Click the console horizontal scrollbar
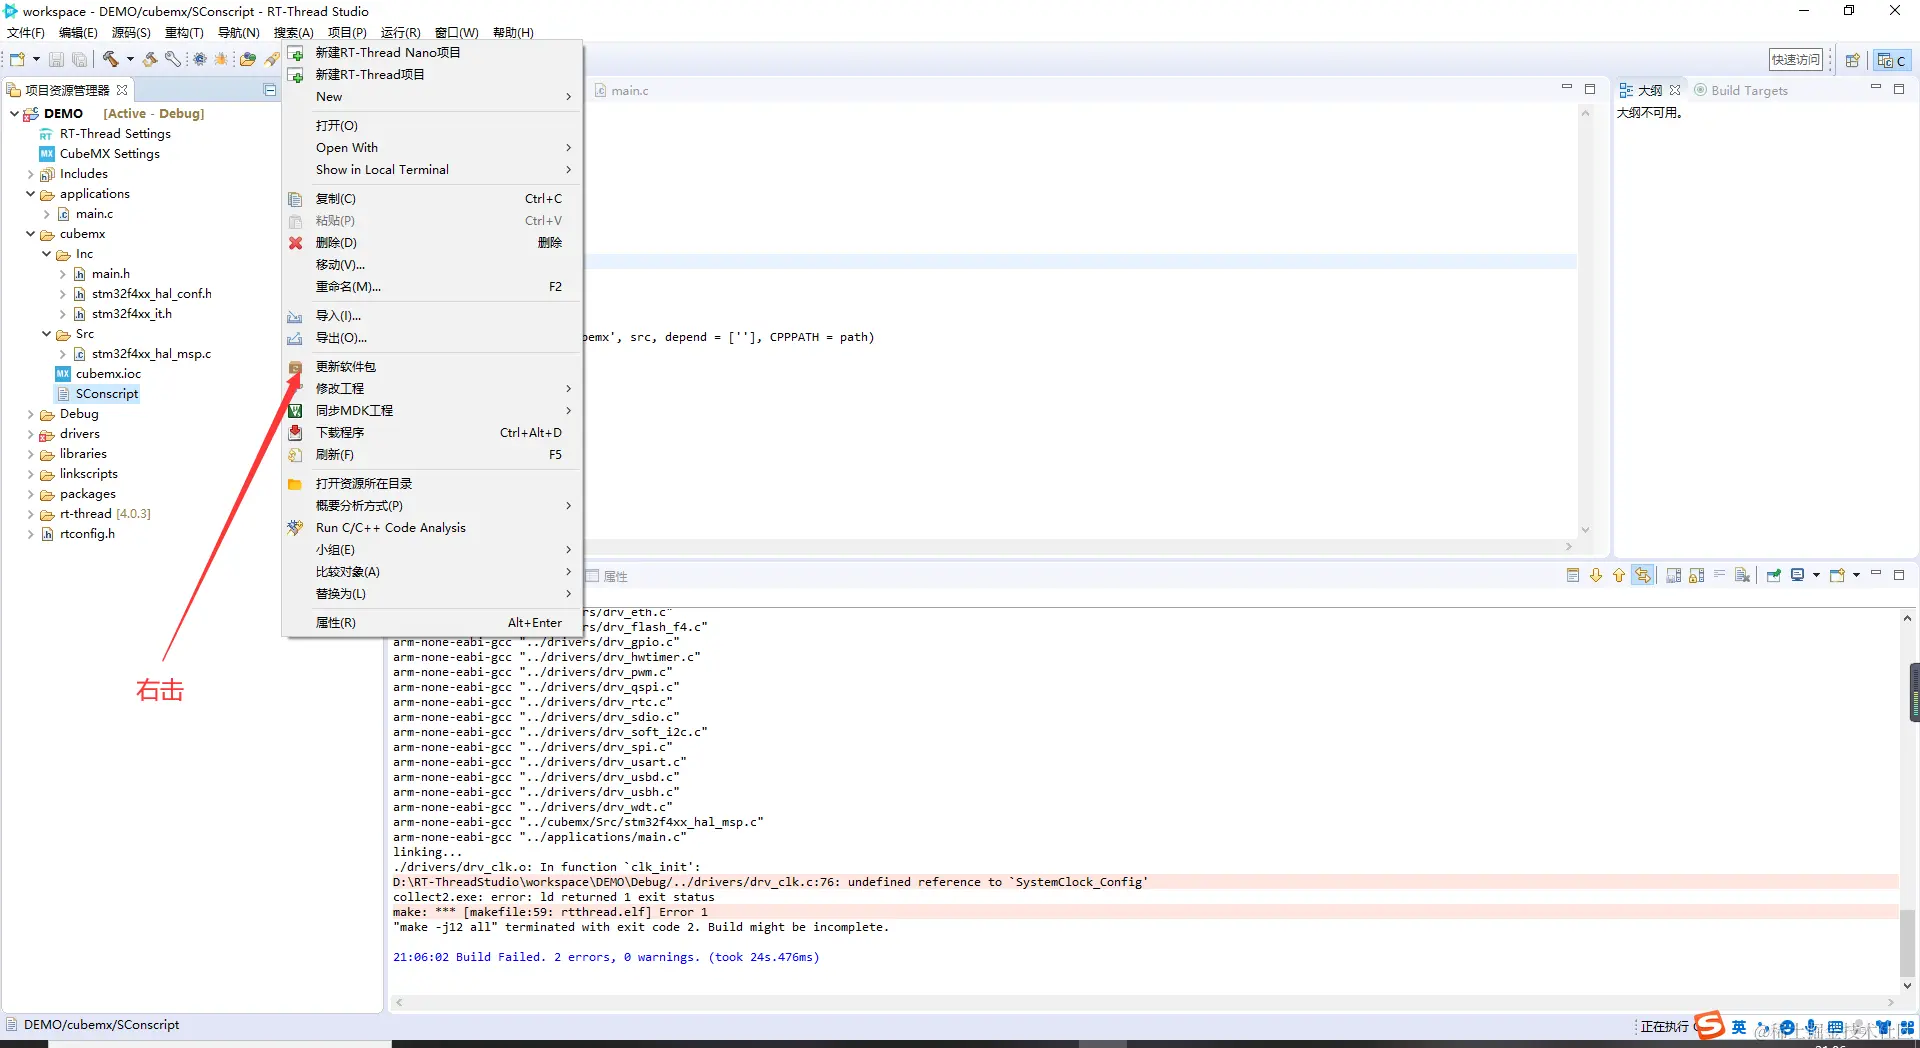Screen dimensions: 1920x1048 click(x=1145, y=1002)
